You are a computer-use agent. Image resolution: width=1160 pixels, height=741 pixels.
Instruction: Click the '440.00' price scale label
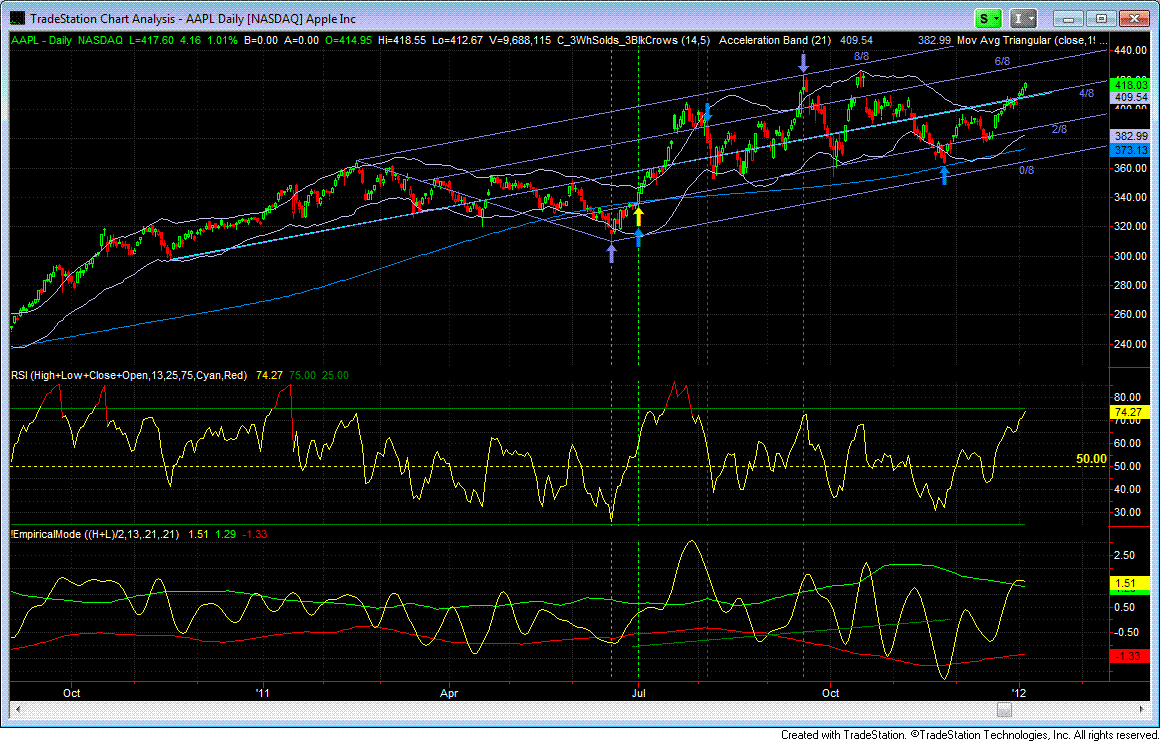click(1131, 51)
